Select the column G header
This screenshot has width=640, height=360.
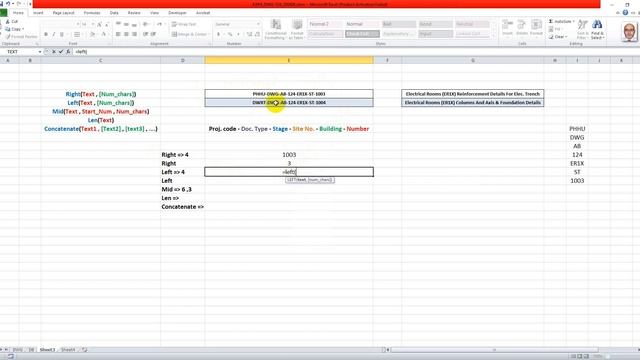click(473, 60)
